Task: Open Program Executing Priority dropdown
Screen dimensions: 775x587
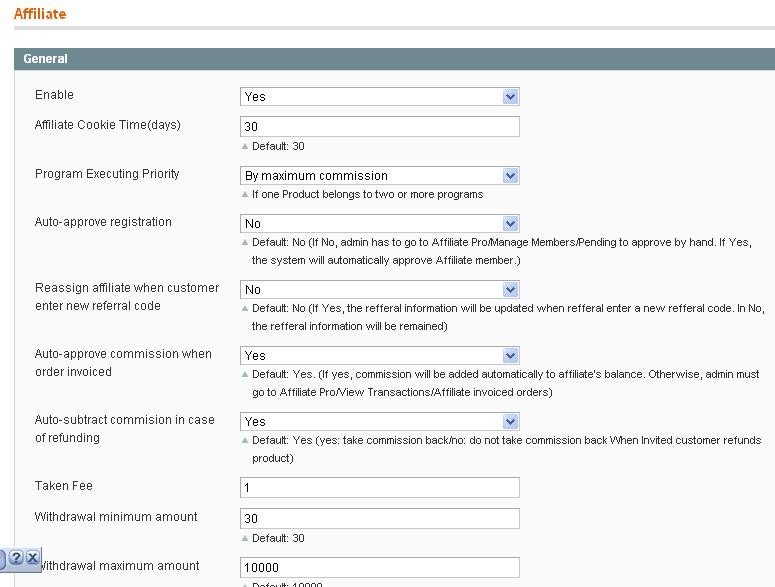Action: pos(380,175)
